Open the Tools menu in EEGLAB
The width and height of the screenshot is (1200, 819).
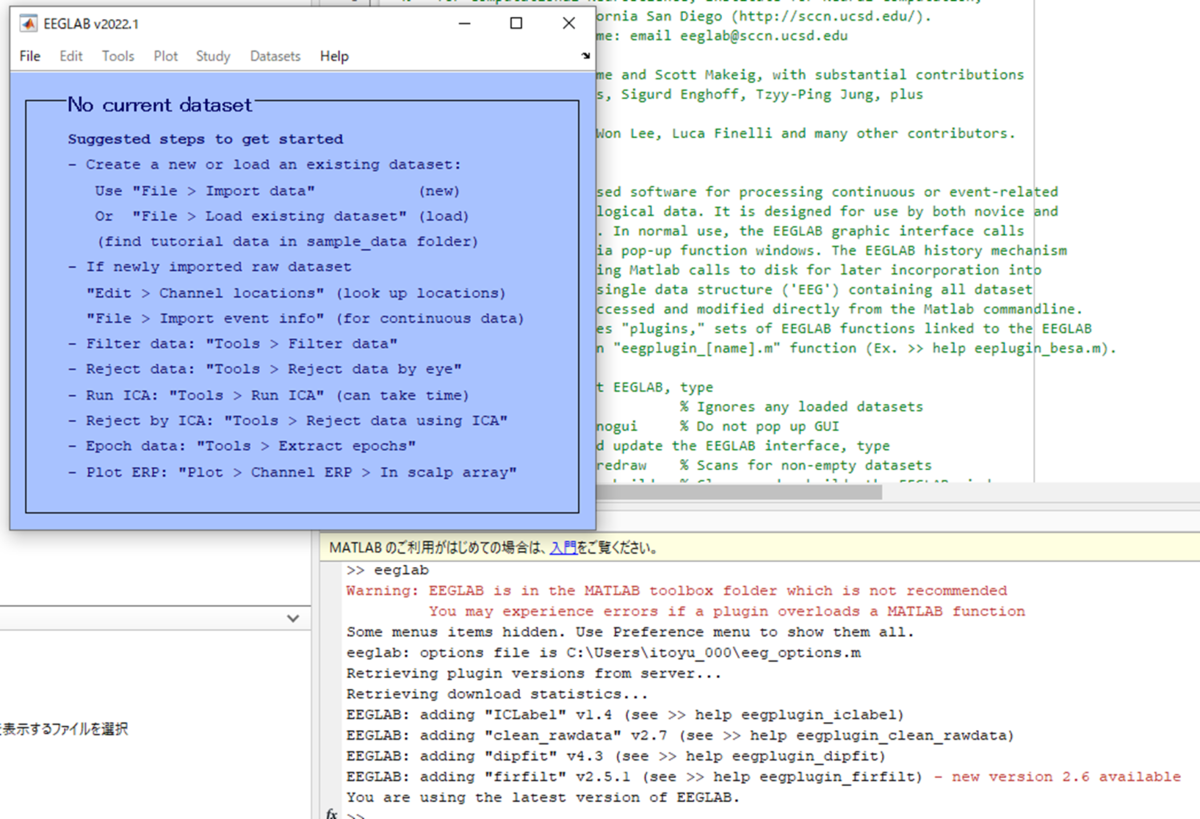(x=118, y=56)
